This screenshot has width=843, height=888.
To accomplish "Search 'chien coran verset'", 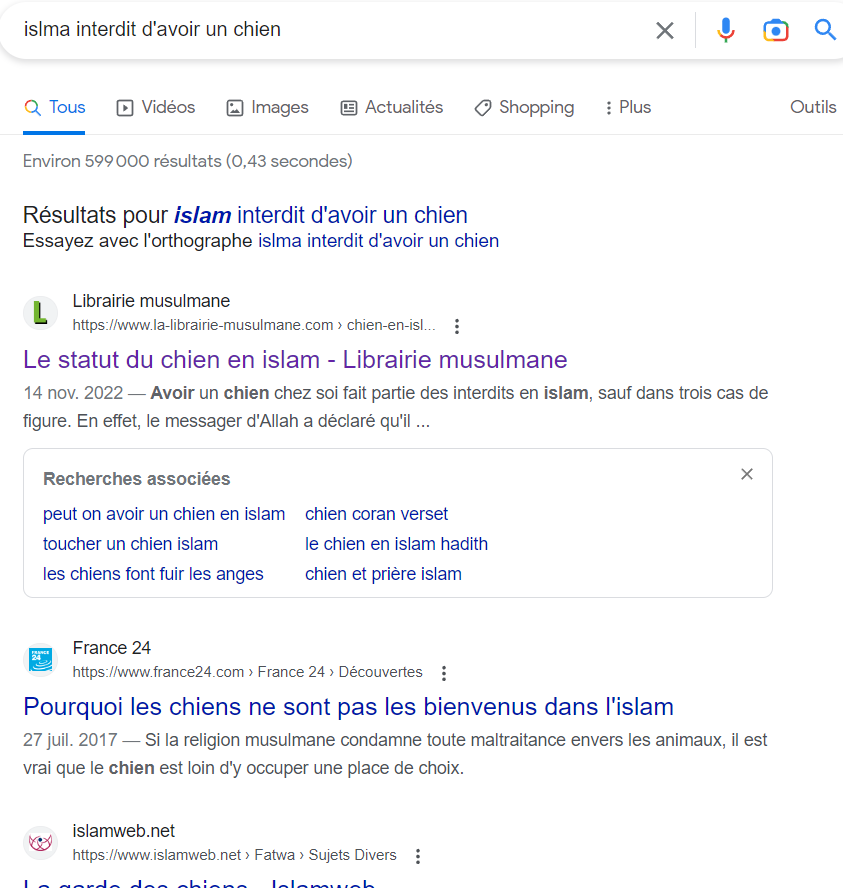I will pyautogui.click(x=376, y=514).
